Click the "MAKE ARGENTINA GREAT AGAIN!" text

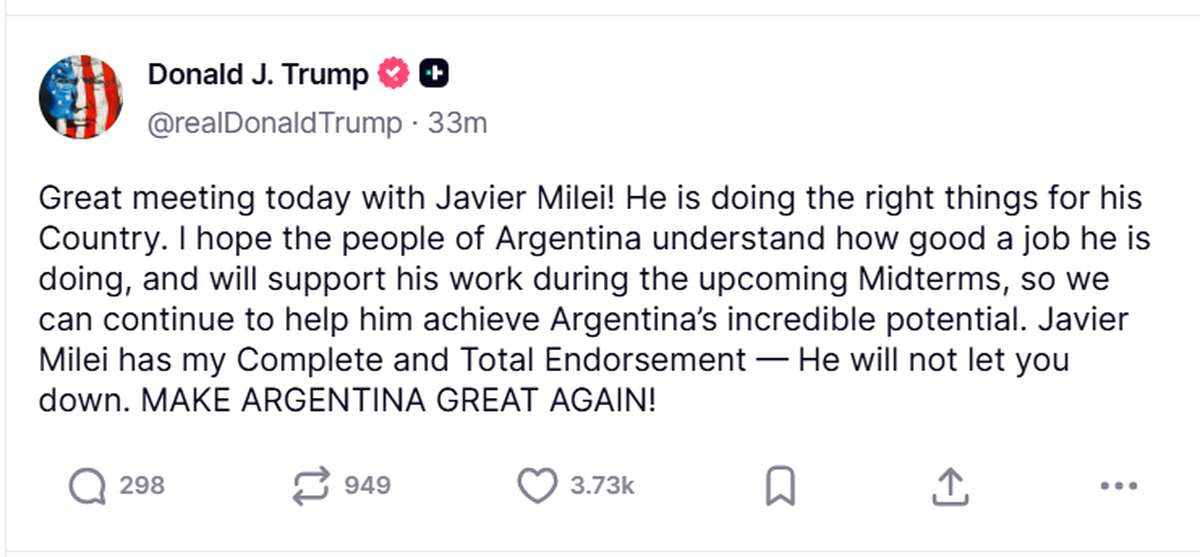pos(399,400)
